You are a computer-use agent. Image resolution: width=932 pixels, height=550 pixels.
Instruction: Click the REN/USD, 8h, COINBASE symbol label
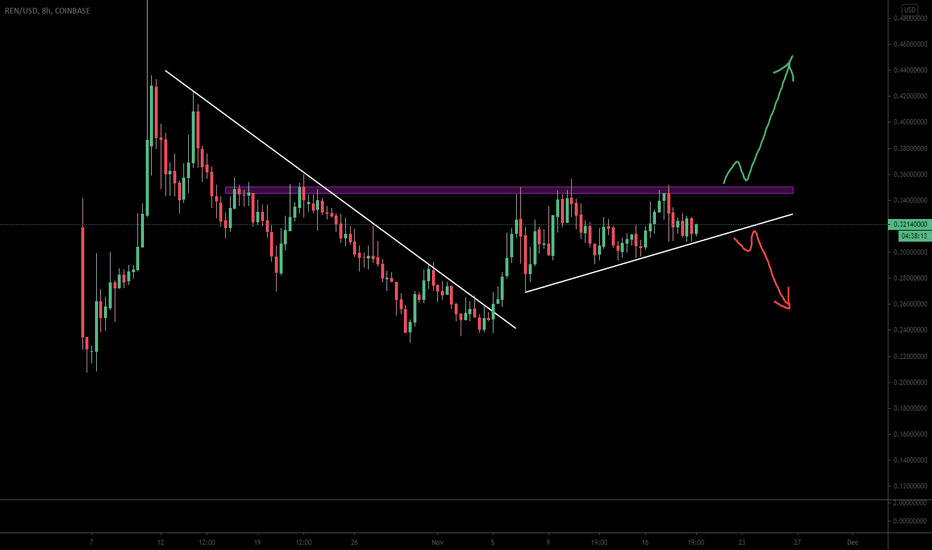(48, 11)
